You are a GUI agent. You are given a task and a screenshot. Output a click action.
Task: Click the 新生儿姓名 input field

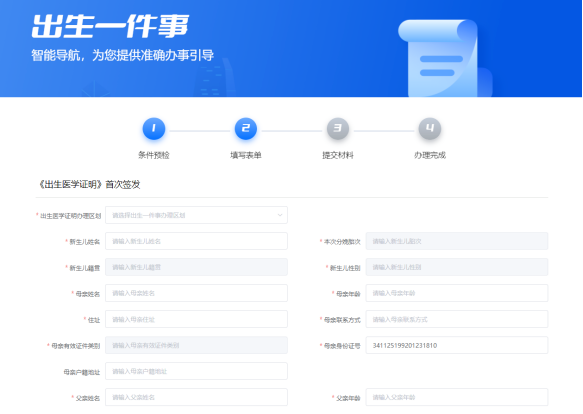(196, 241)
